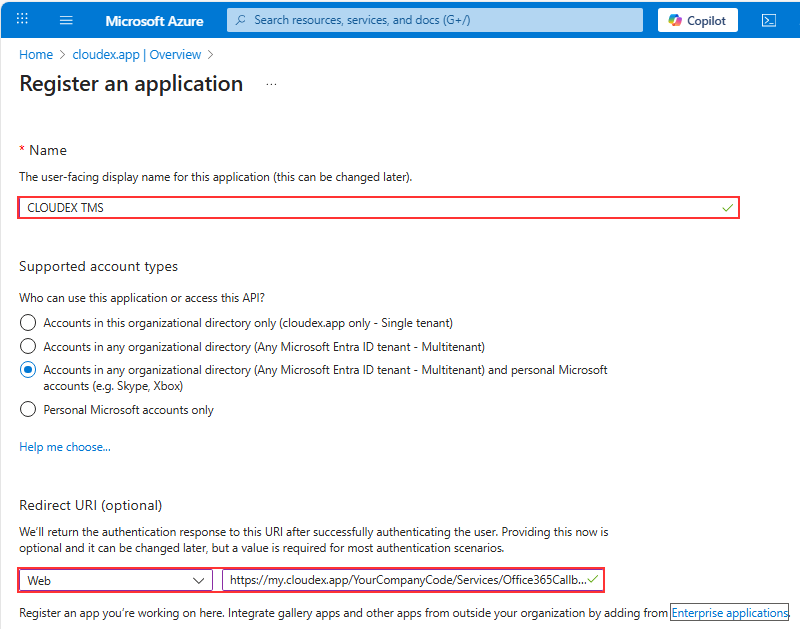The height and width of the screenshot is (629, 800).
Task: Open the Azure apps grid launcher
Action: coord(23,20)
